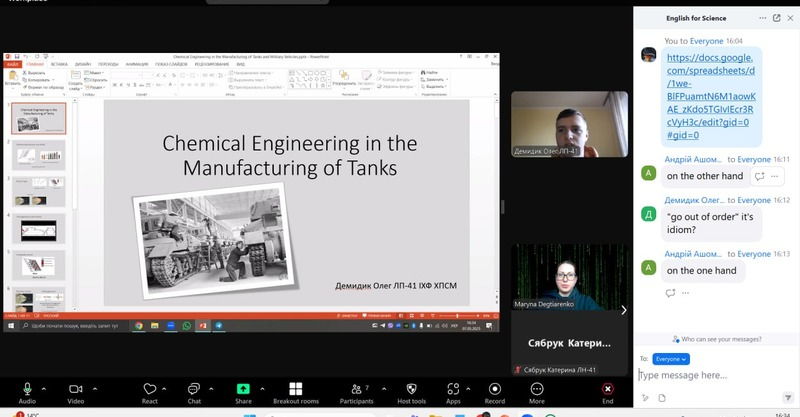Image resolution: width=800 pixels, height=417 pixels.
Task: Show next participants with right chevron
Action: (x=623, y=310)
